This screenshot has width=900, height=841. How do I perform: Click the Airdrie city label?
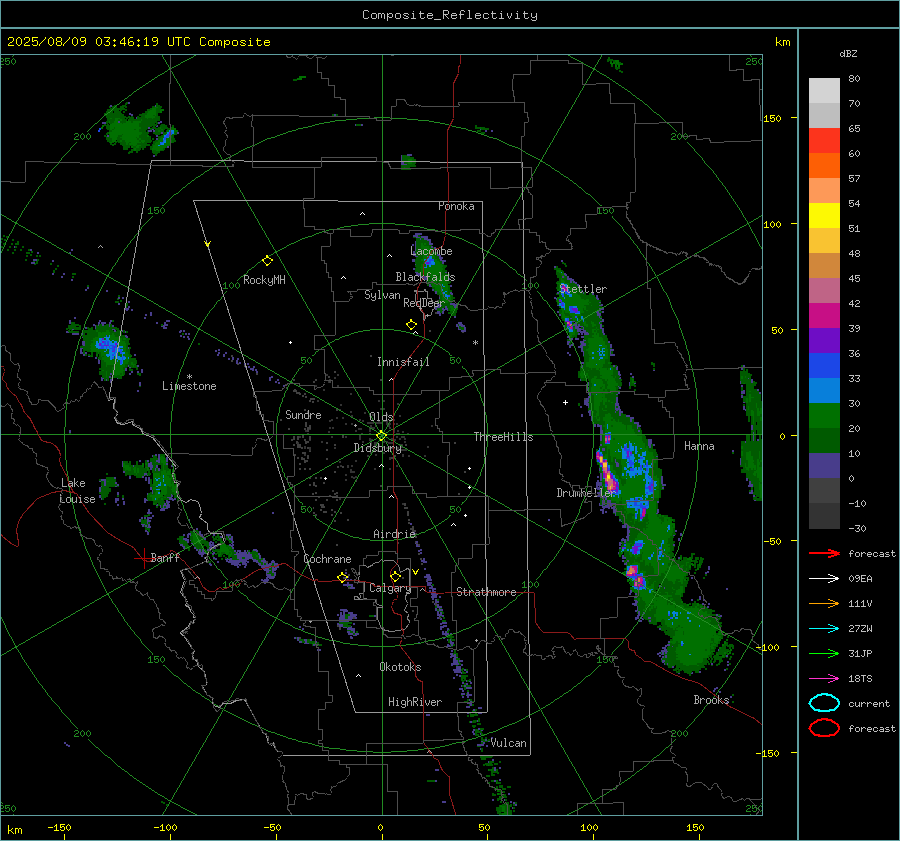394,534
